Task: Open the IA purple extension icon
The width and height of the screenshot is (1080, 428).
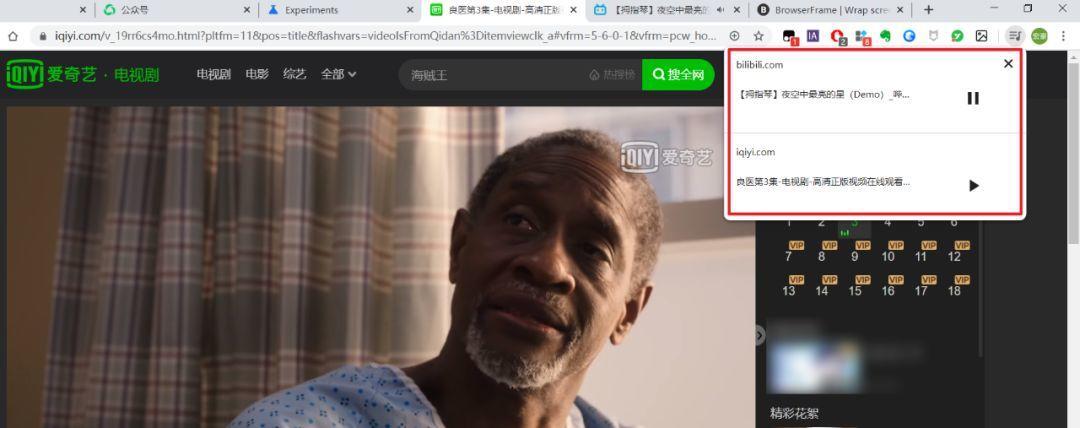Action: point(813,36)
